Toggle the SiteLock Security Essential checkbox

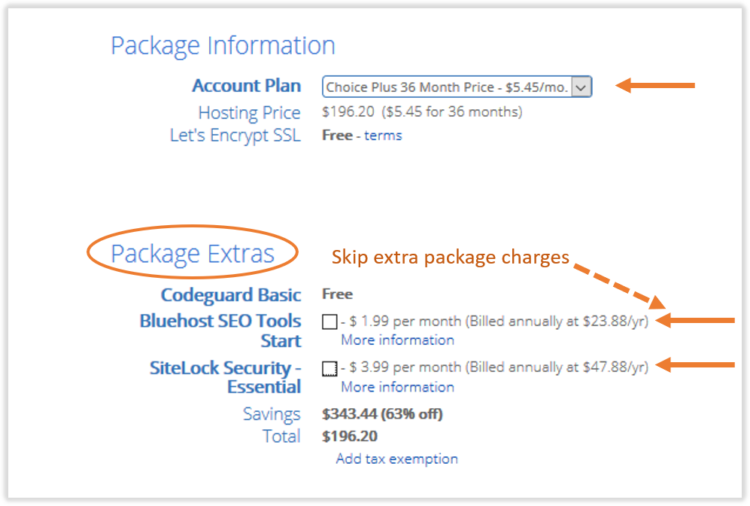[x=330, y=368]
